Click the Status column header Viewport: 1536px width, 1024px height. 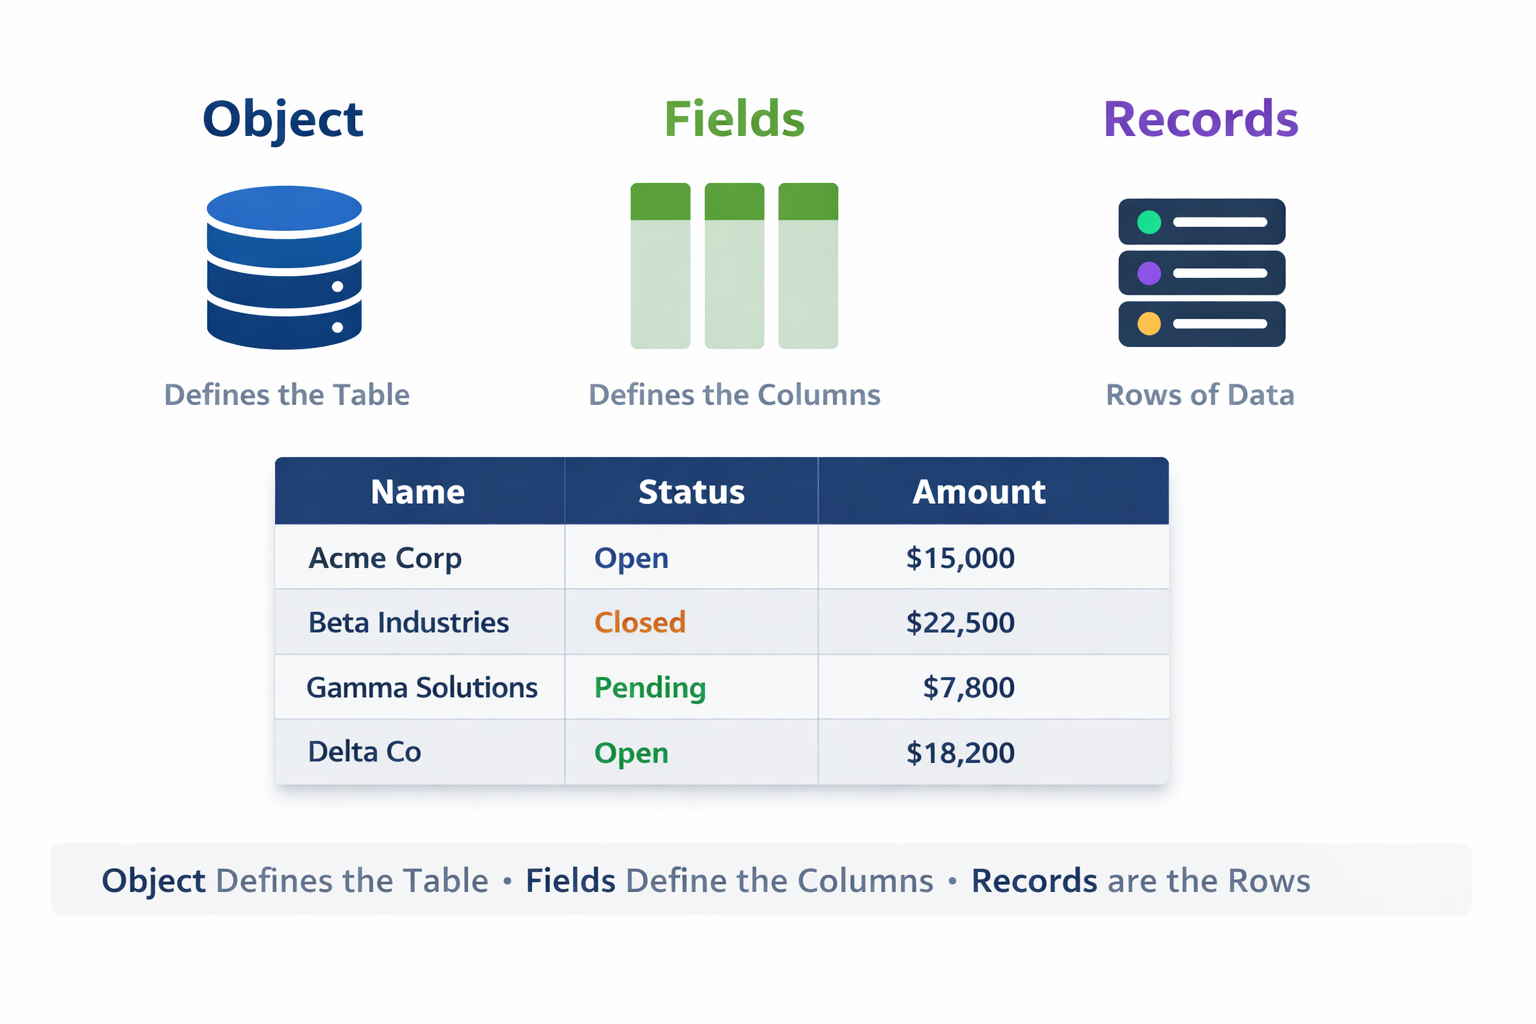point(691,492)
